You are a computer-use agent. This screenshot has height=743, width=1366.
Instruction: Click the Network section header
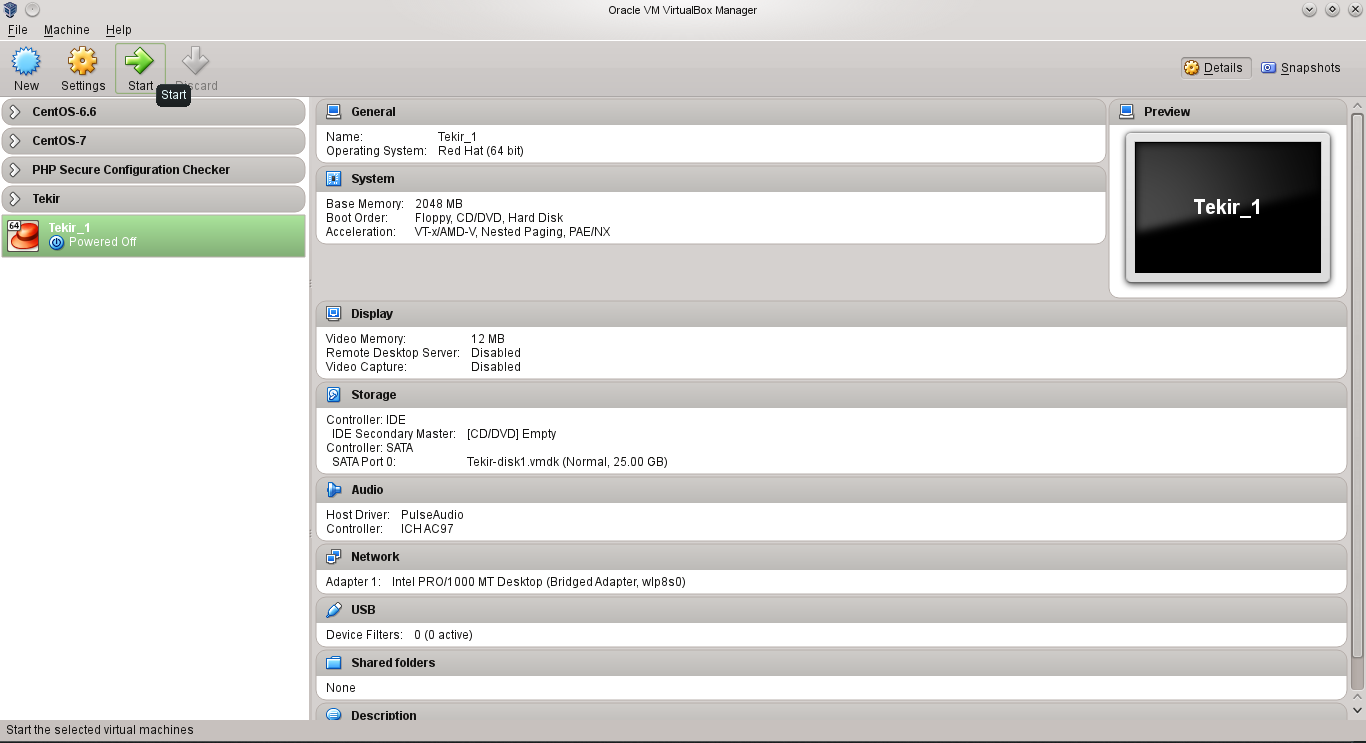[832, 557]
